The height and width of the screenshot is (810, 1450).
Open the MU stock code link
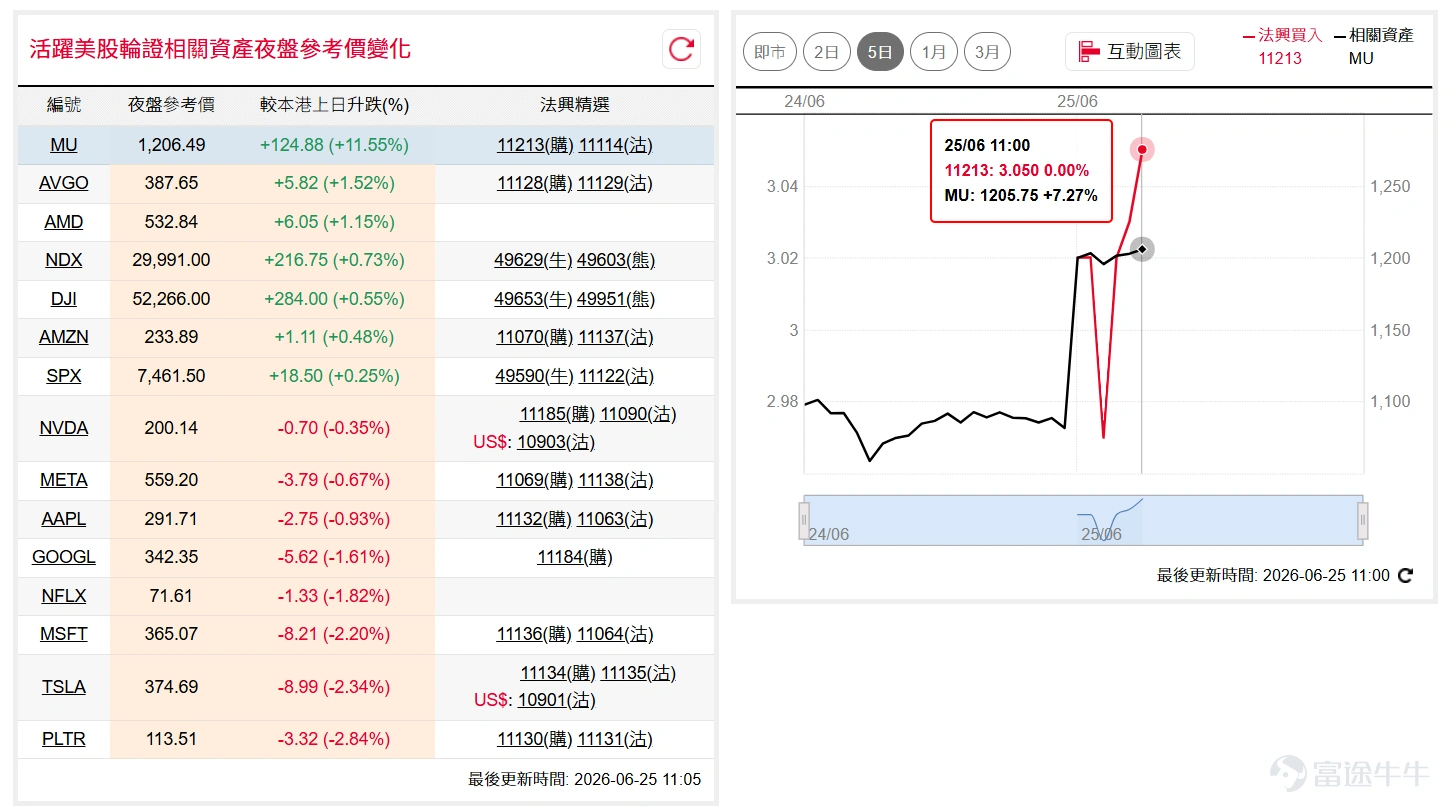64,145
